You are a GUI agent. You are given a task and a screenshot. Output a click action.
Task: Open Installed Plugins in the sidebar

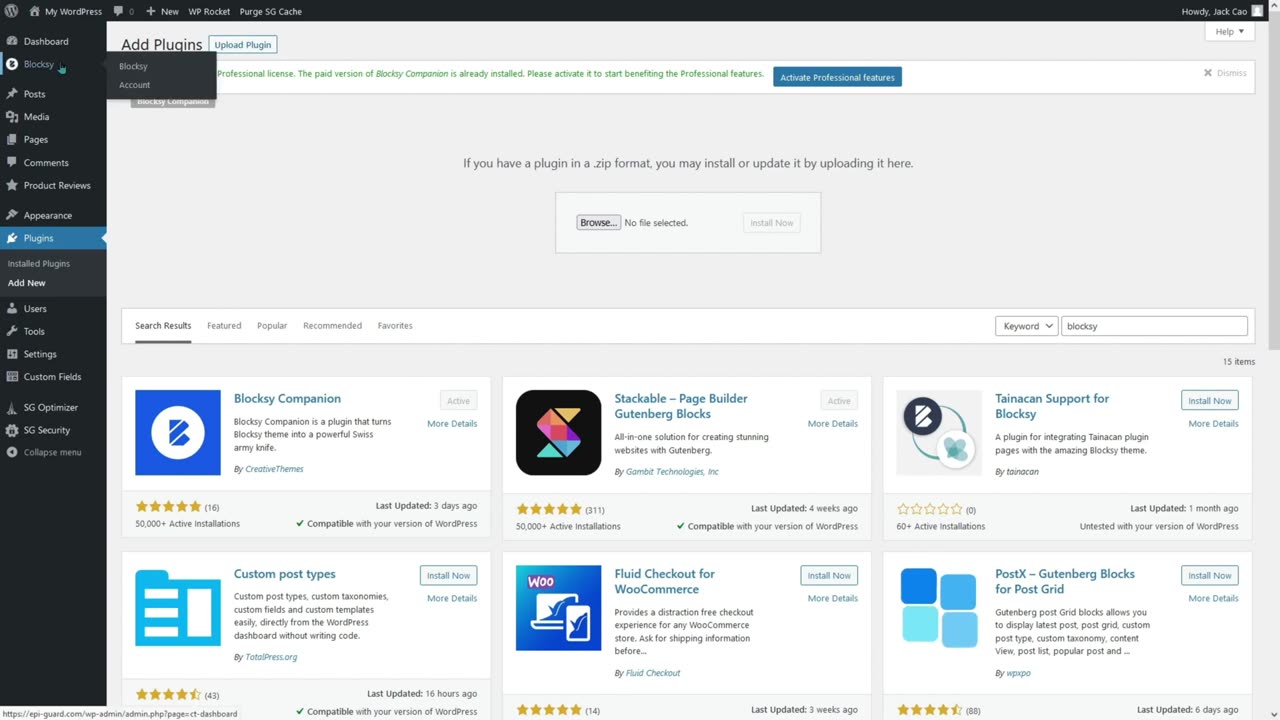tap(39, 264)
